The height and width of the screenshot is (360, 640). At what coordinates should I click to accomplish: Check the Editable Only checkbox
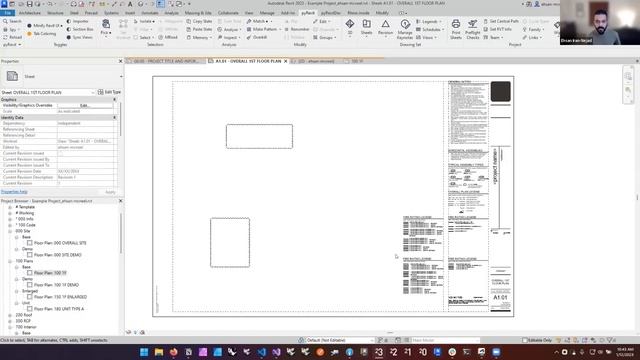point(525,340)
